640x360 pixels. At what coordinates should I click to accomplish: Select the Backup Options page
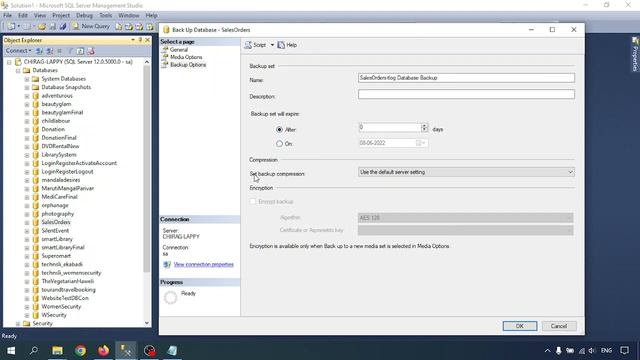point(188,65)
